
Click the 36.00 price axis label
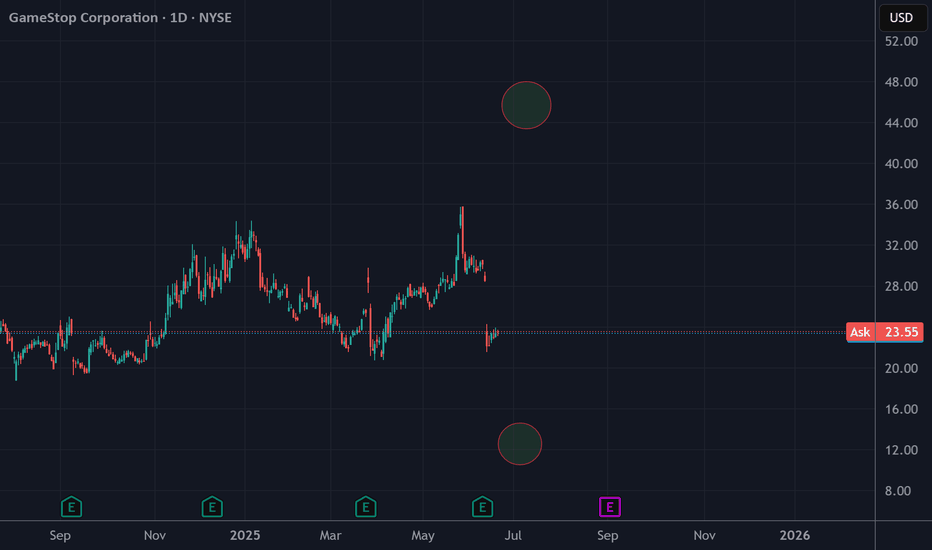pos(901,205)
